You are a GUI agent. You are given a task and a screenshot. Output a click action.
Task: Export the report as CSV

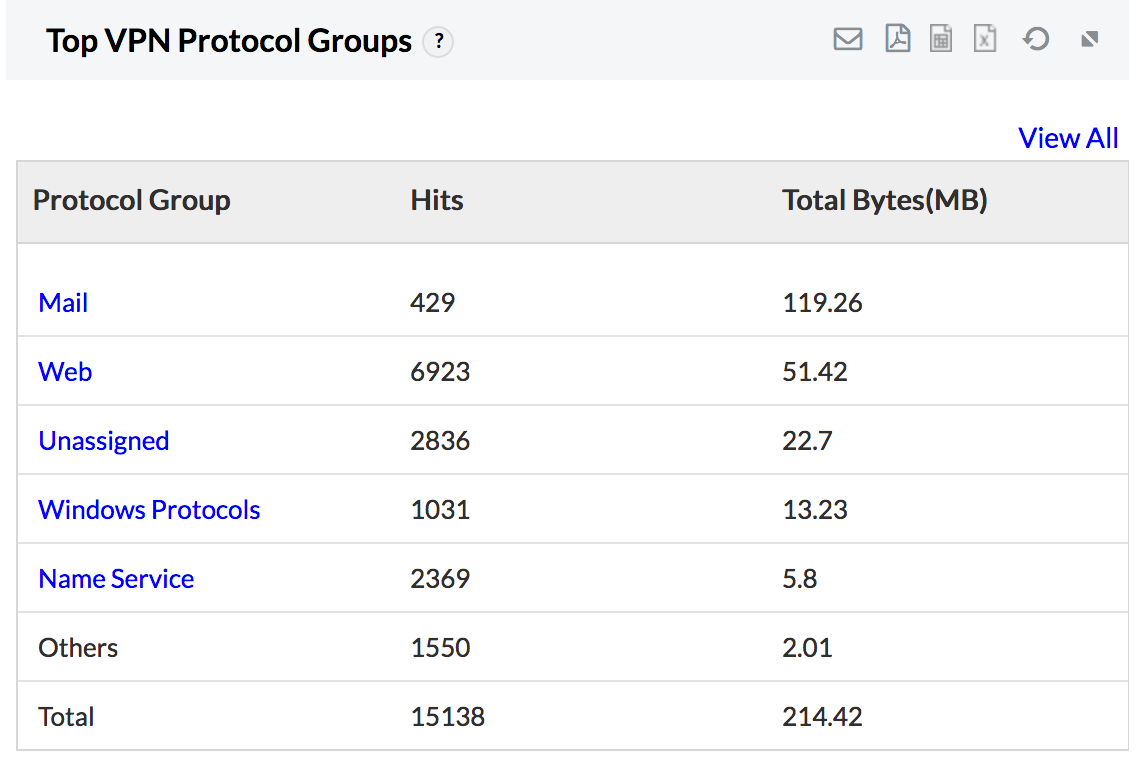(941, 39)
